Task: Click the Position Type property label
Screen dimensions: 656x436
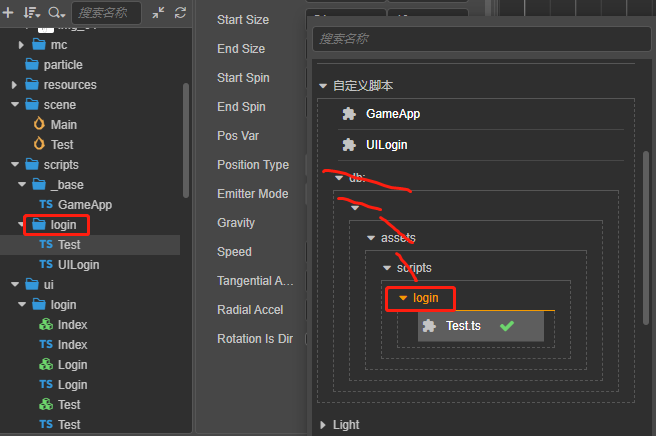Action: tap(253, 165)
